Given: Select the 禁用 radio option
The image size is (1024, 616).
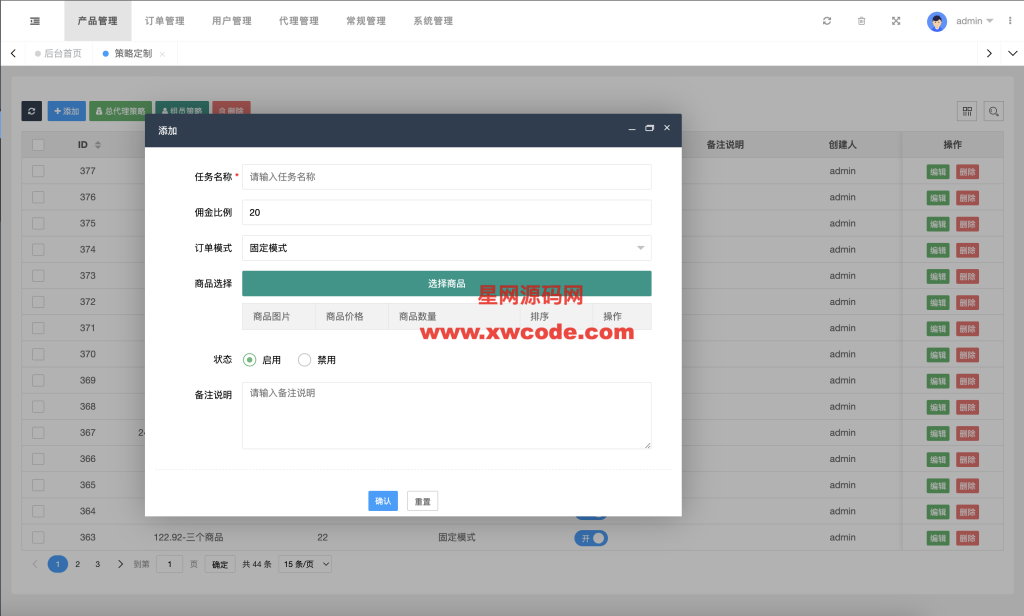Looking at the screenshot, I should click(305, 360).
